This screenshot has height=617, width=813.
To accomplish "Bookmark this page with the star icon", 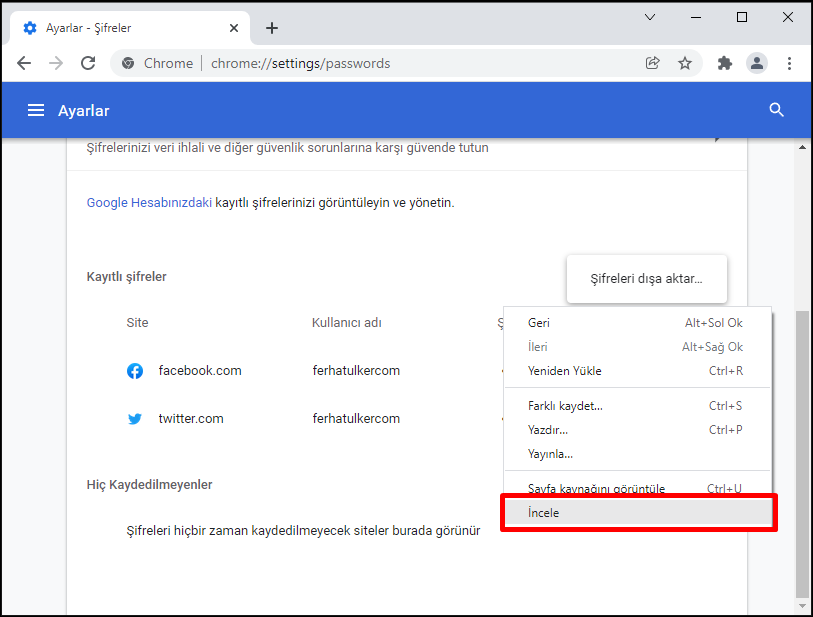I will click(685, 63).
